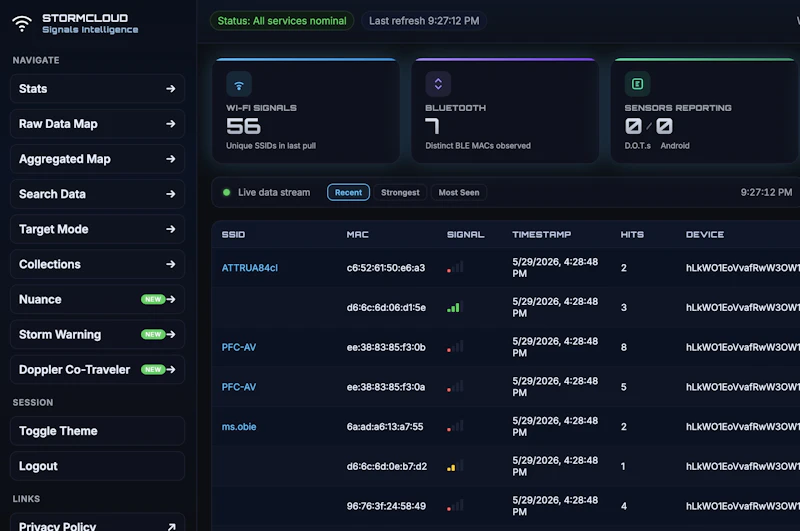
Task: Click the green Live data stream dot
Action: tap(227, 192)
